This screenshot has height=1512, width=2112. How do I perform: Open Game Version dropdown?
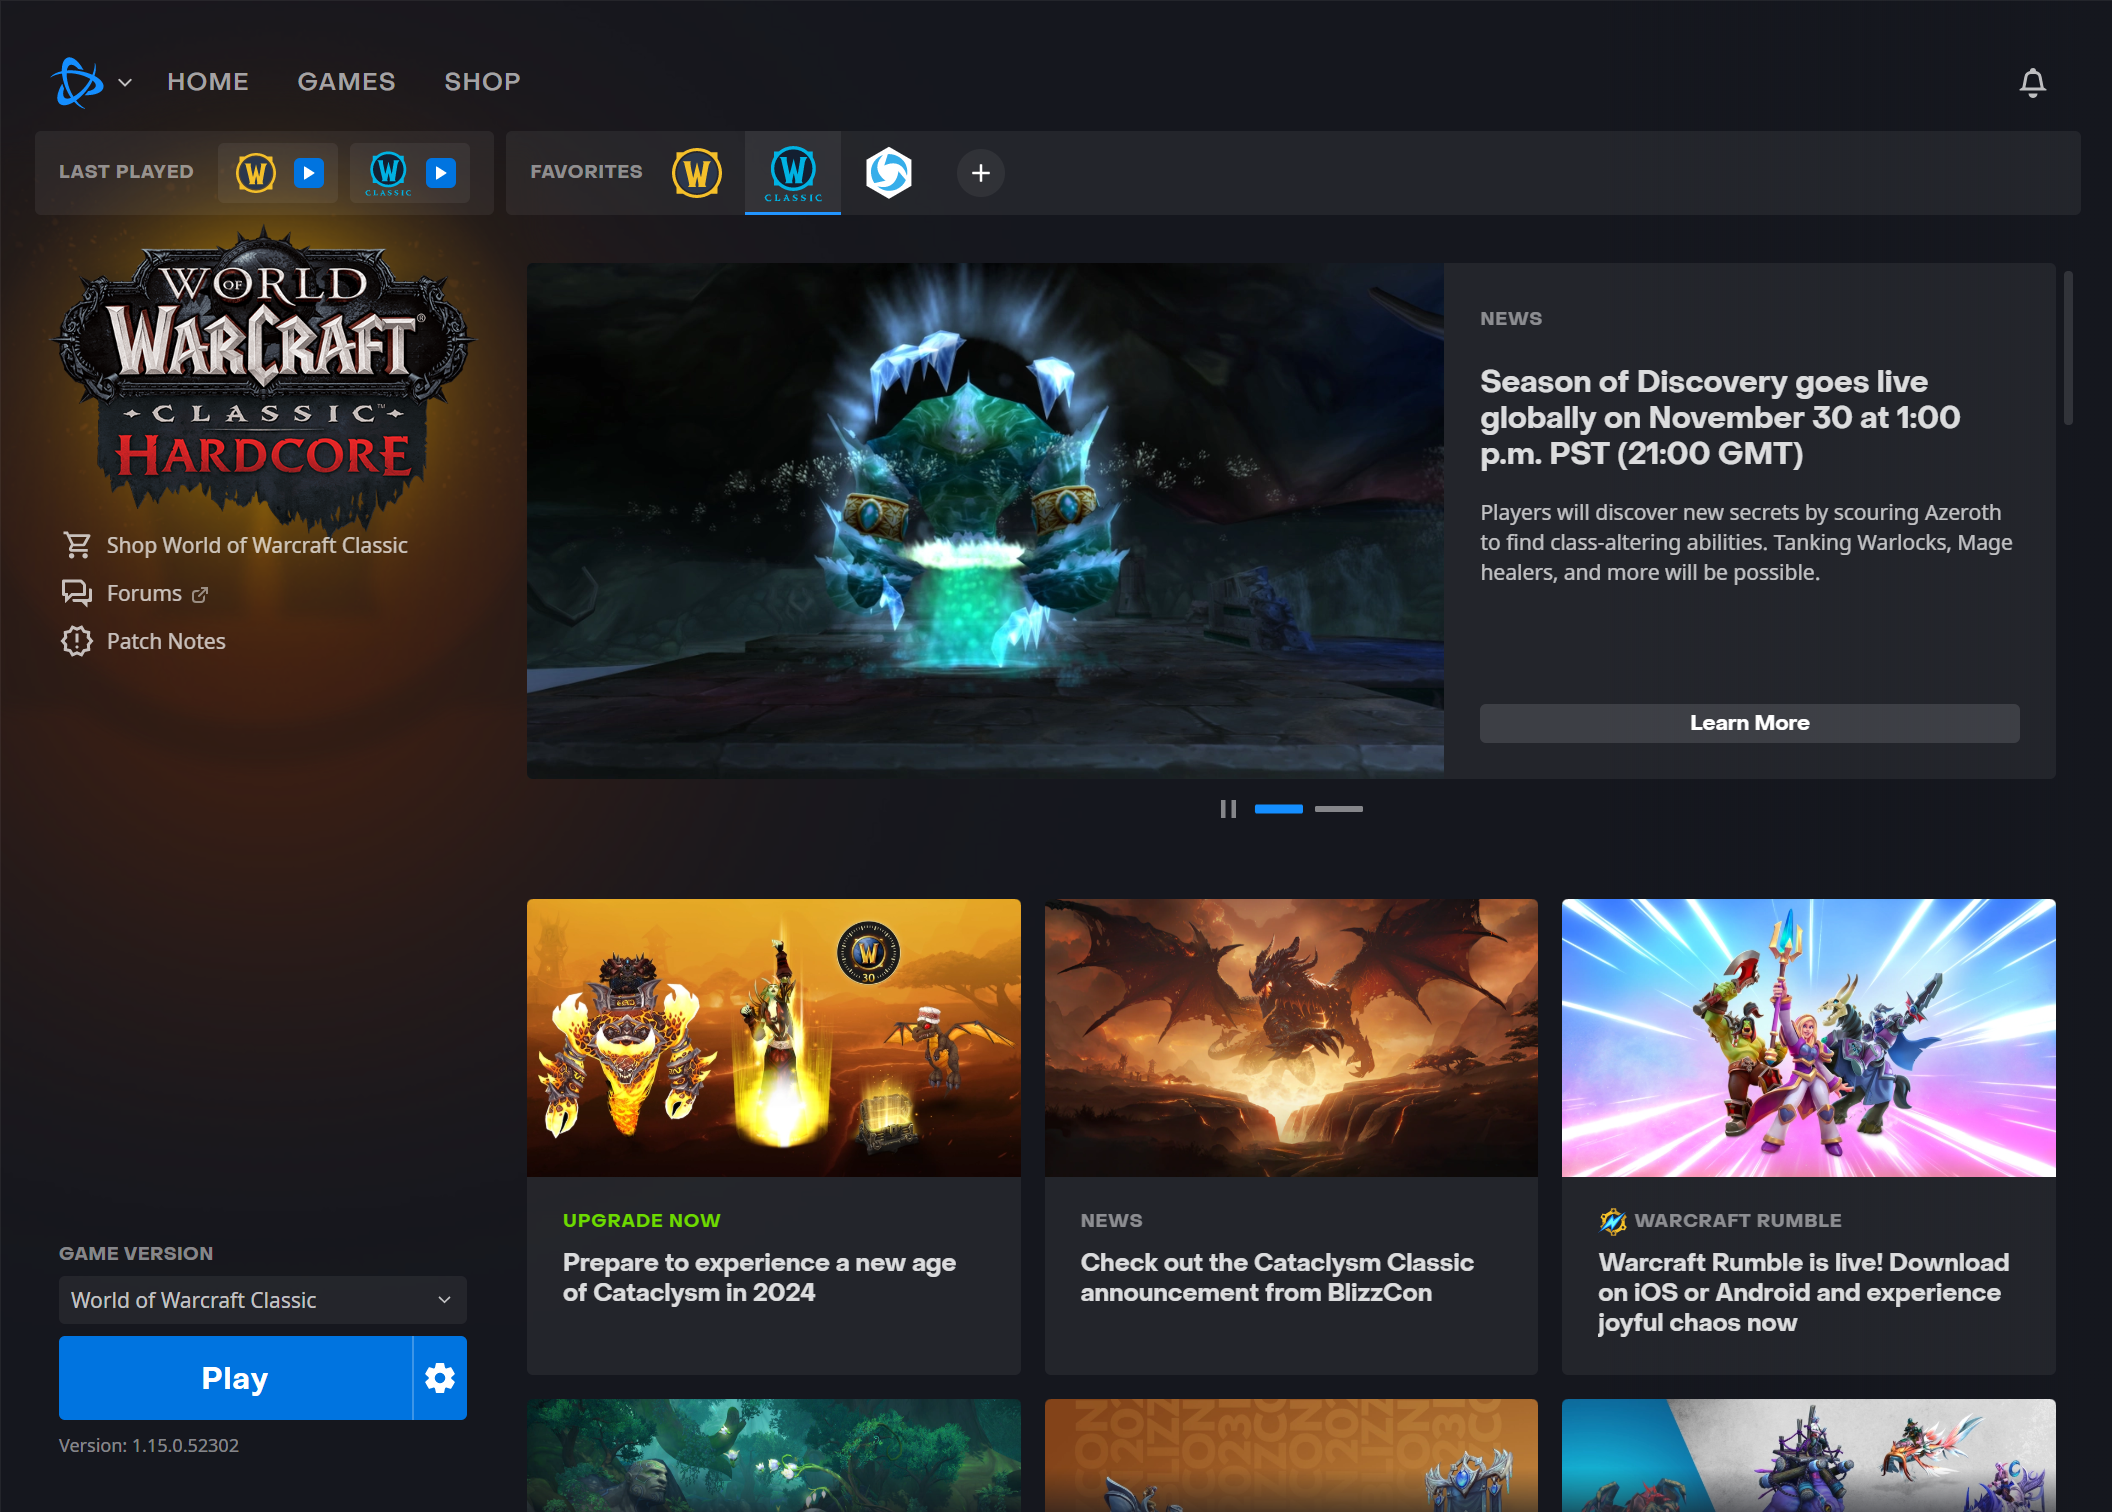tap(263, 1300)
